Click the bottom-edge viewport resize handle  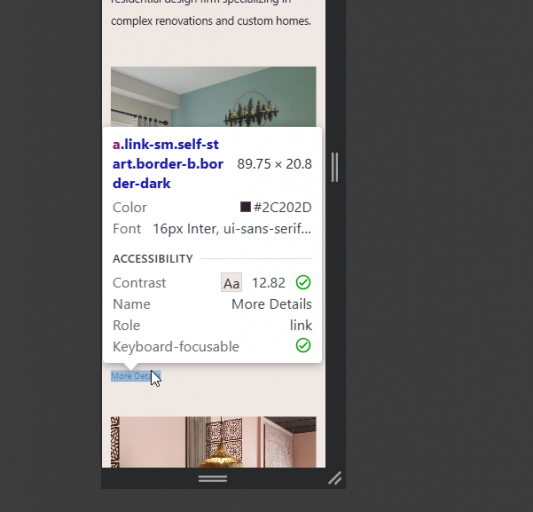(x=213, y=479)
